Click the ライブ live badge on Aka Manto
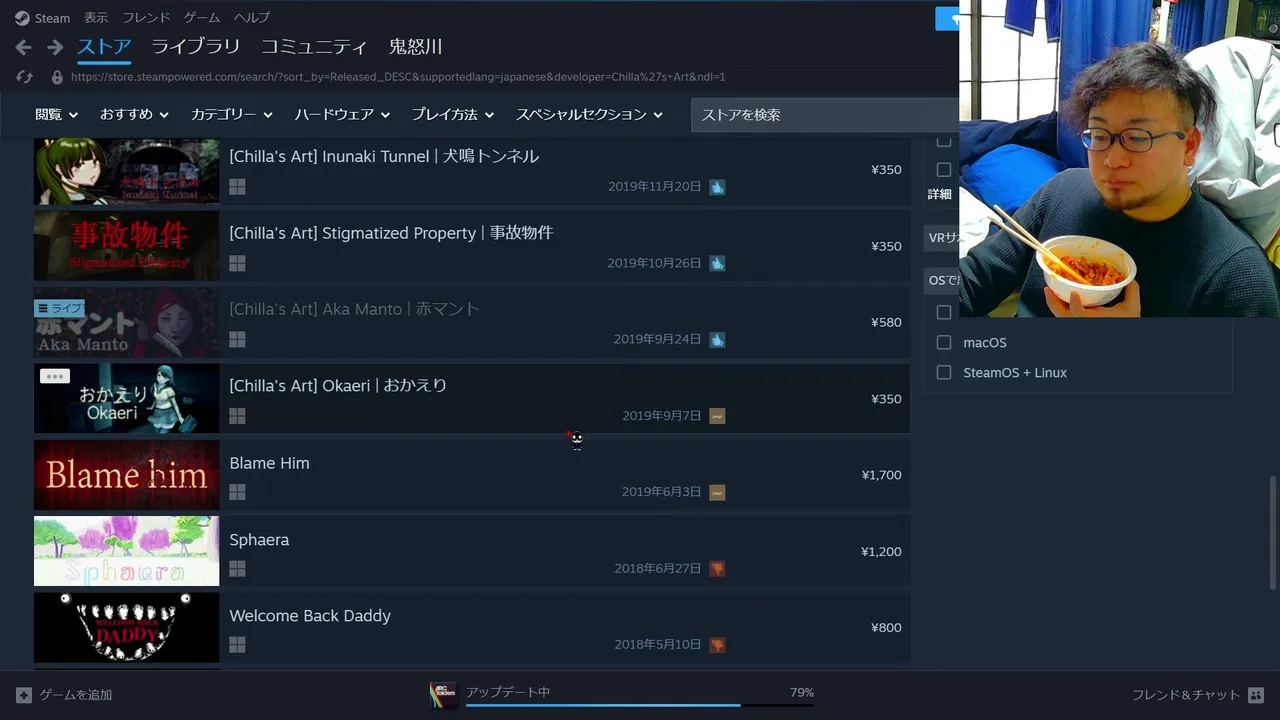The image size is (1280, 720). [59, 308]
